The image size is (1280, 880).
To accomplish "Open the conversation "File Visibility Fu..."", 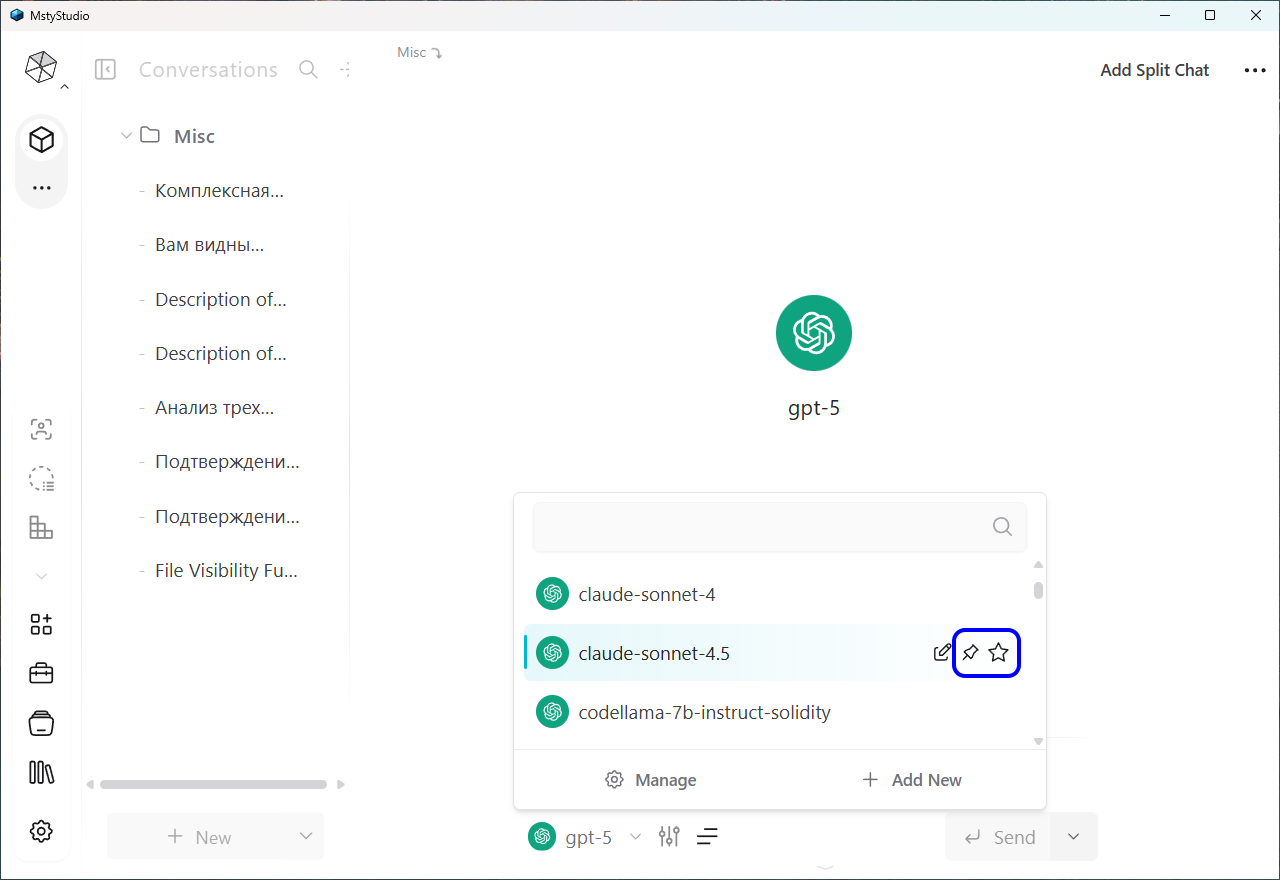I will (x=226, y=571).
